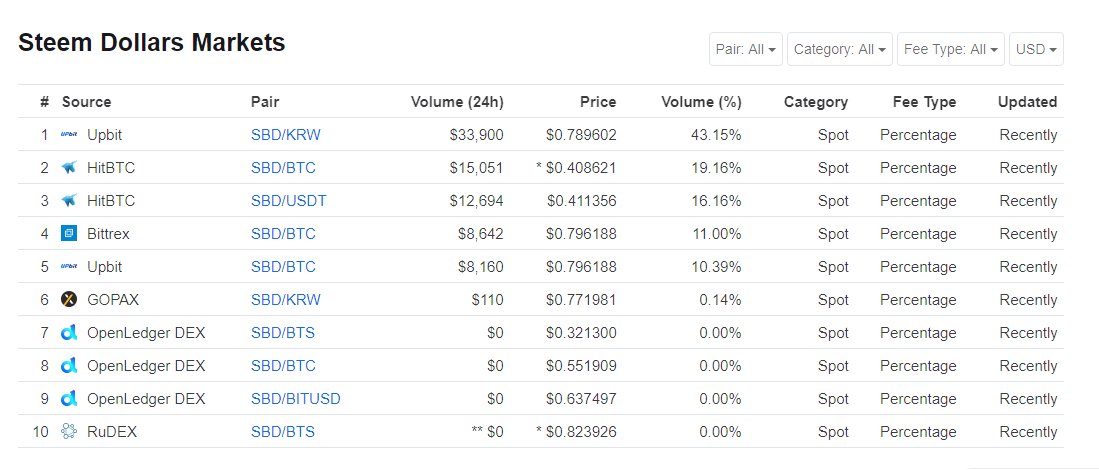
Task: Click the GOPAX source name
Action: click(x=113, y=299)
